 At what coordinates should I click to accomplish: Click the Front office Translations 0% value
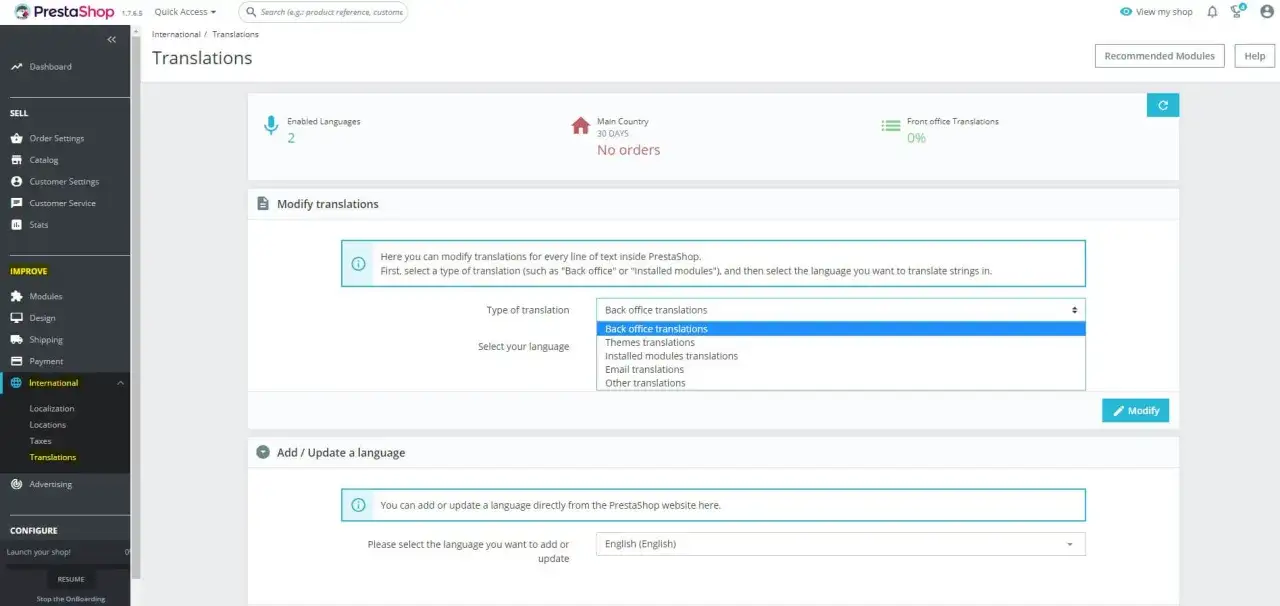916,138
